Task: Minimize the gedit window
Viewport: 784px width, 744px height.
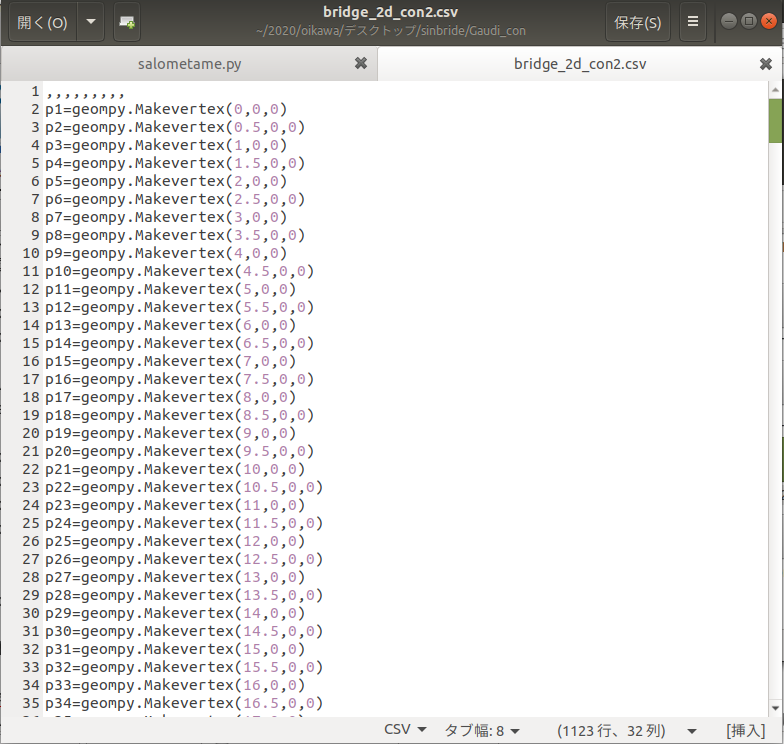Action: point(729,21)
